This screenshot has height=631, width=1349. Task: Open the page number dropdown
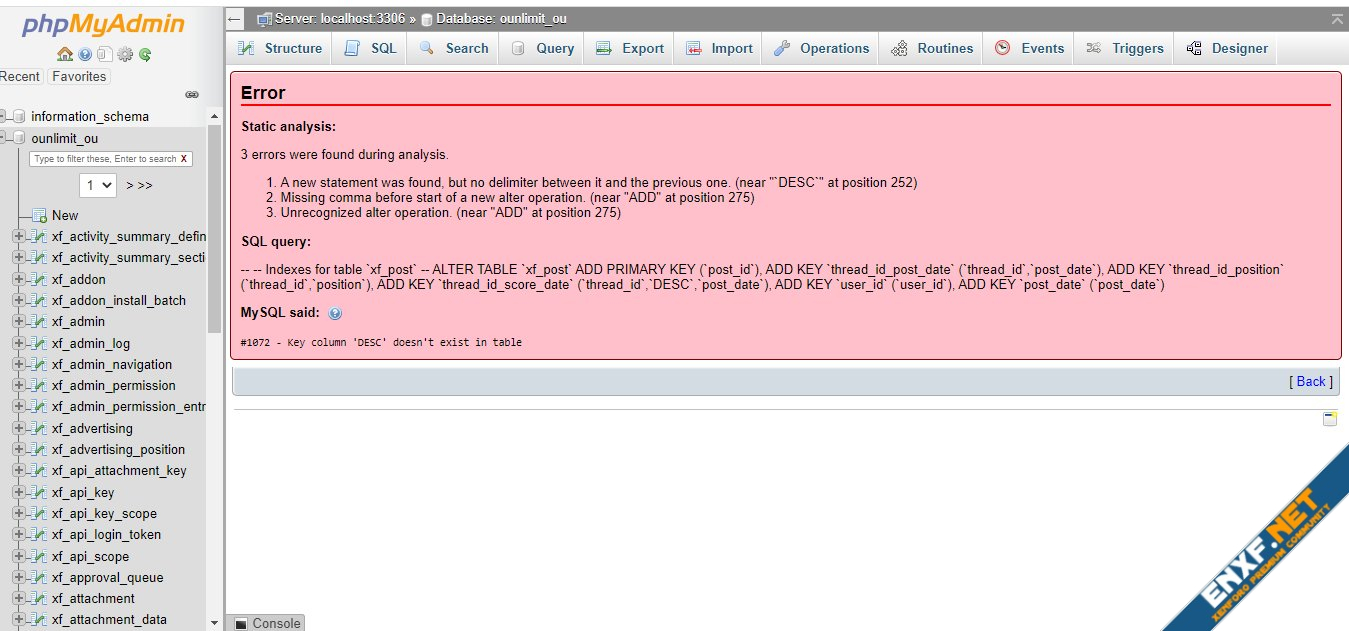pyautogui.click(x=99, y=185)
